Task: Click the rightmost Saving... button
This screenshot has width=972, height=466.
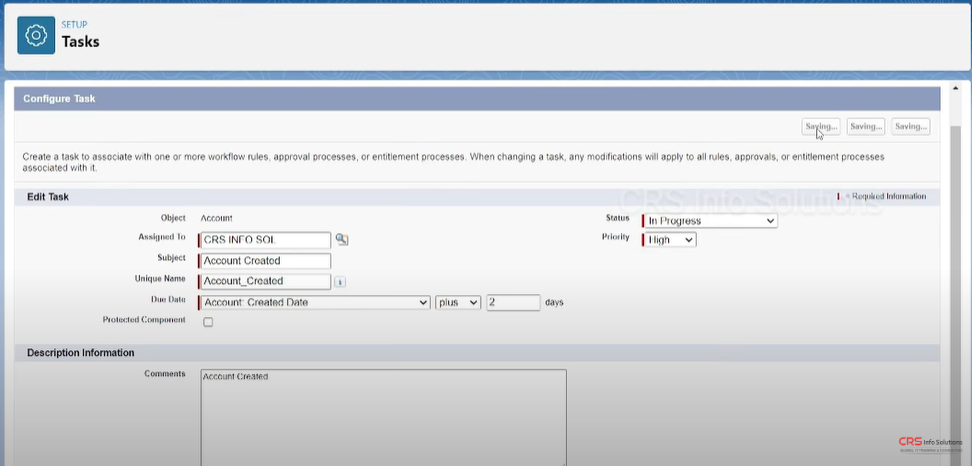Action: click(911, 127)
